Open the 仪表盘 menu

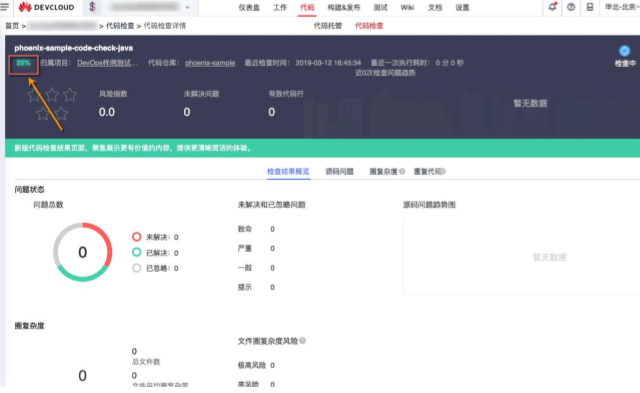pos(249,8)
